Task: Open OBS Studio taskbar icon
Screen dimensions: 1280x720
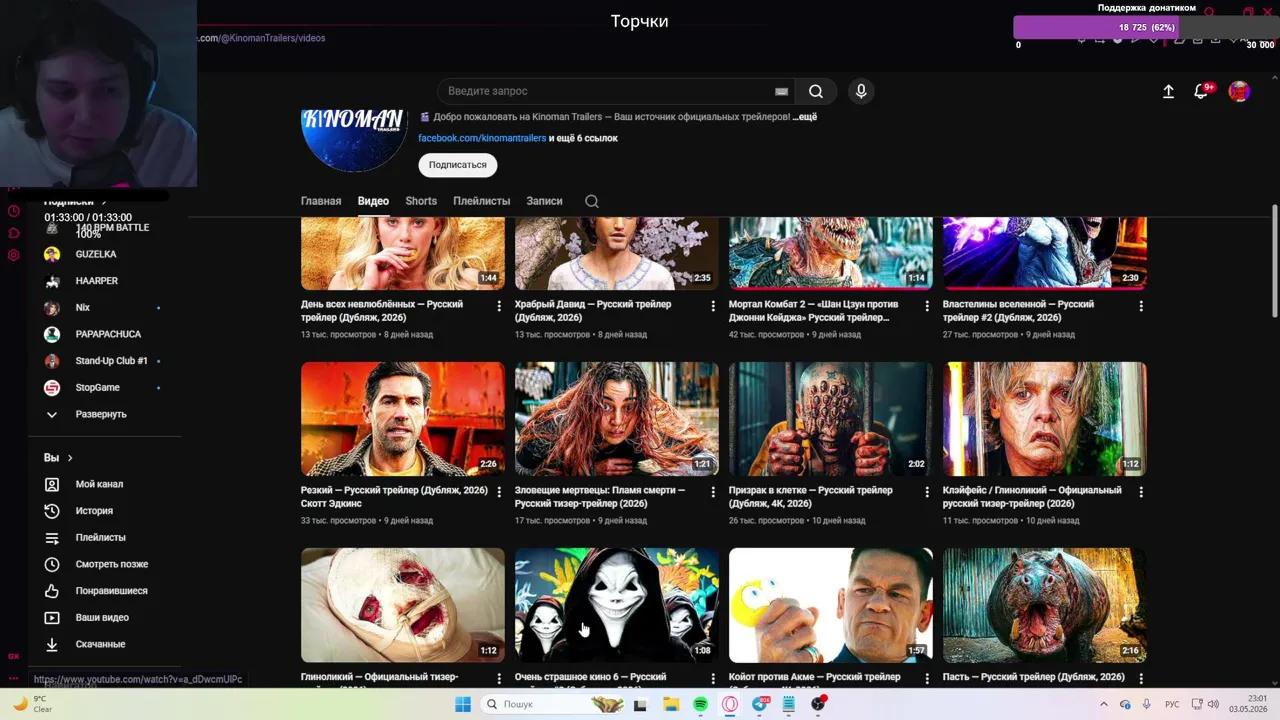Action: [819, 704]
